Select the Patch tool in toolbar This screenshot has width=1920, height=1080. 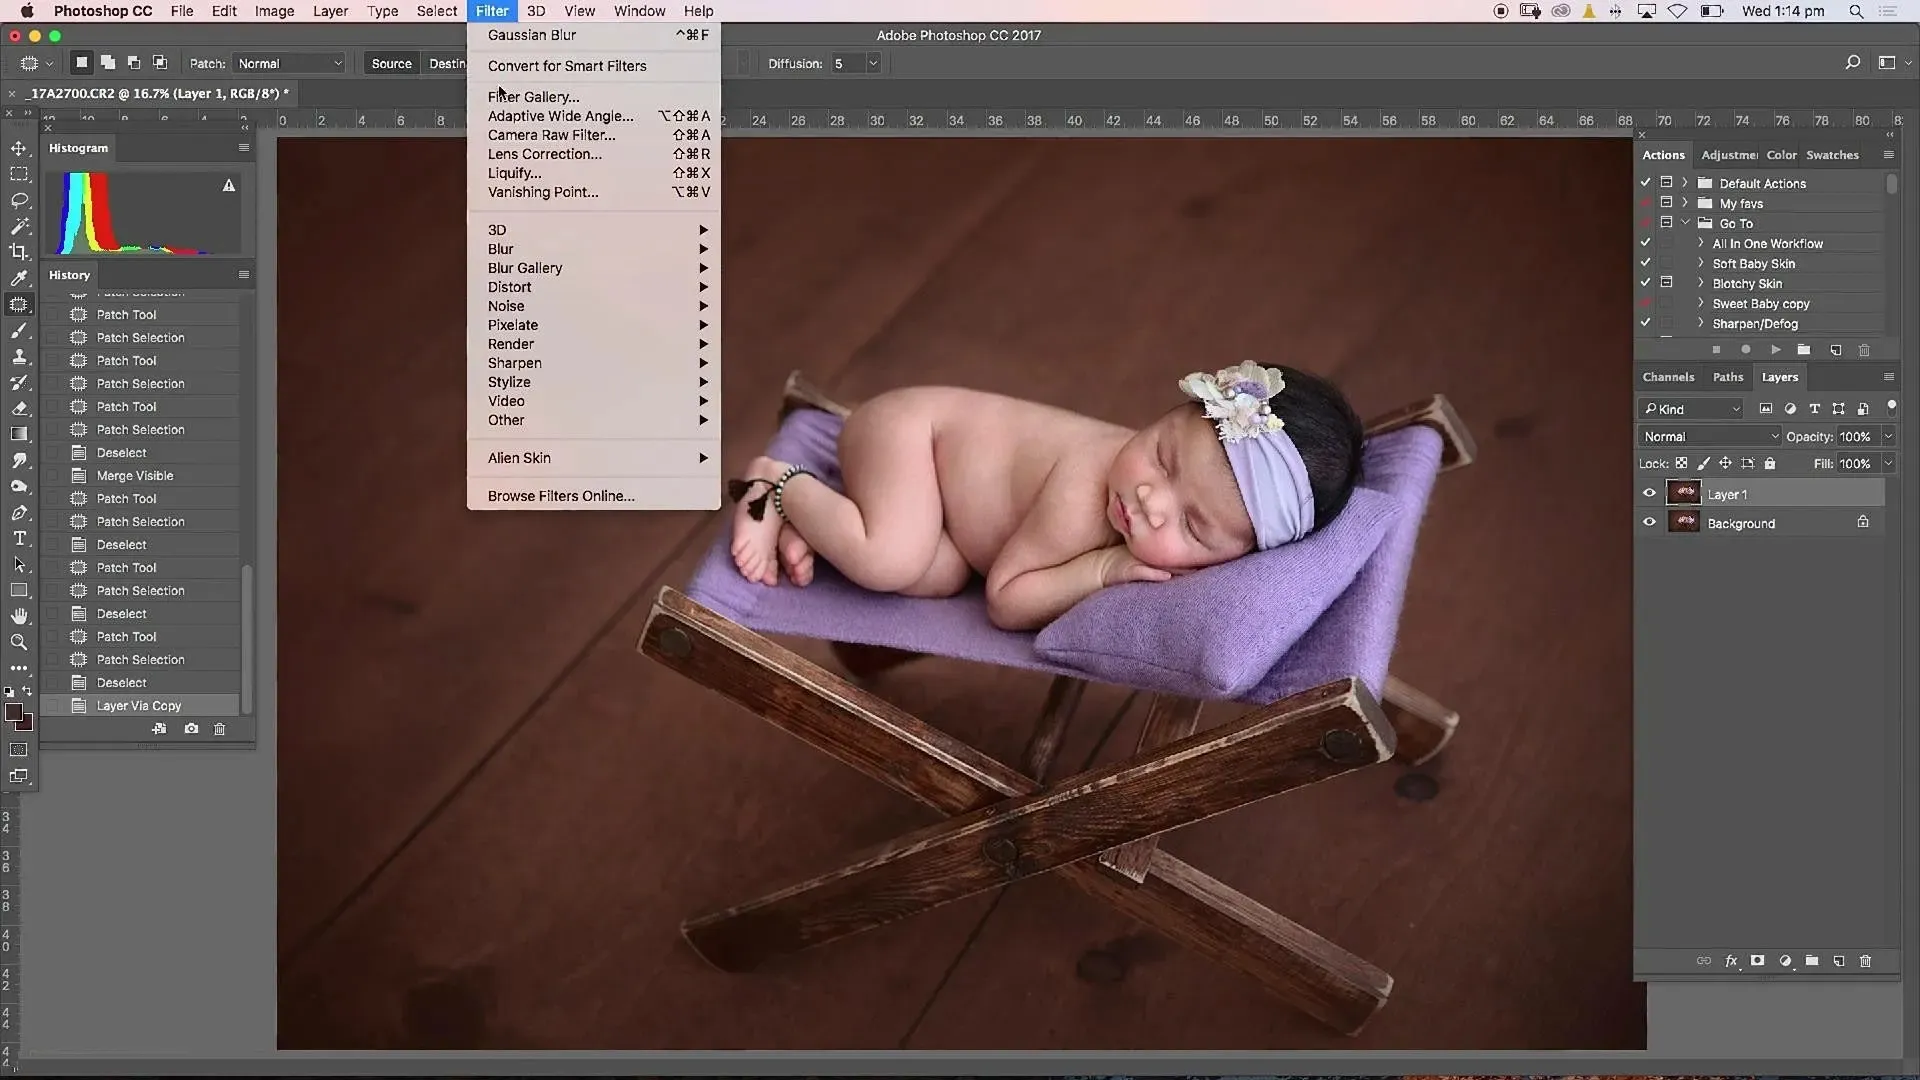pyautogui.click(x=19, y=304)
